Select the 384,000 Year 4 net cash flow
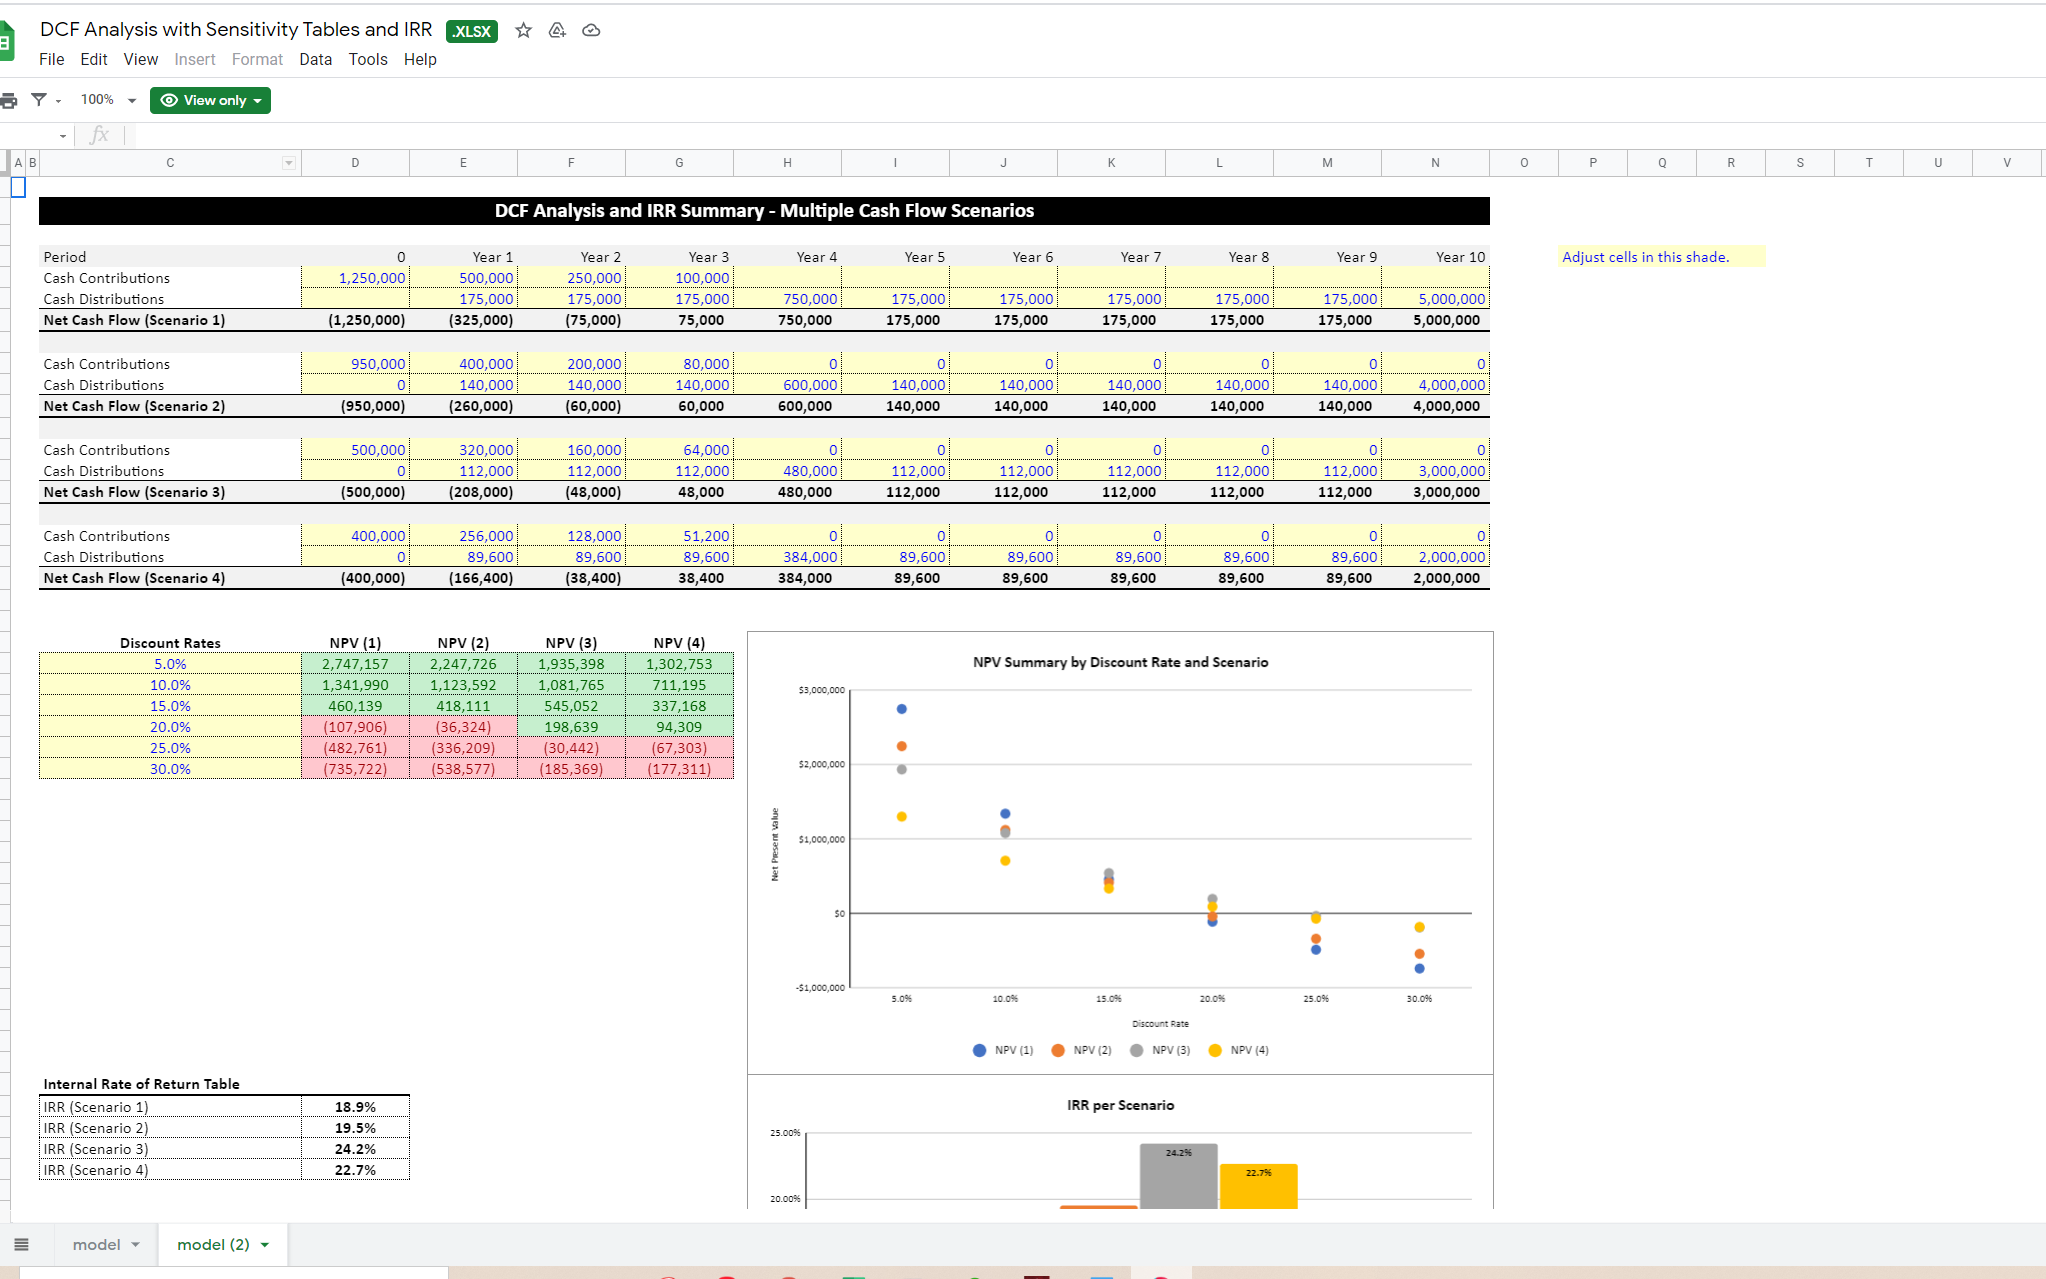Image resolution: width=2046 pixels, height=1279 pixels. [x=787, y=578]
